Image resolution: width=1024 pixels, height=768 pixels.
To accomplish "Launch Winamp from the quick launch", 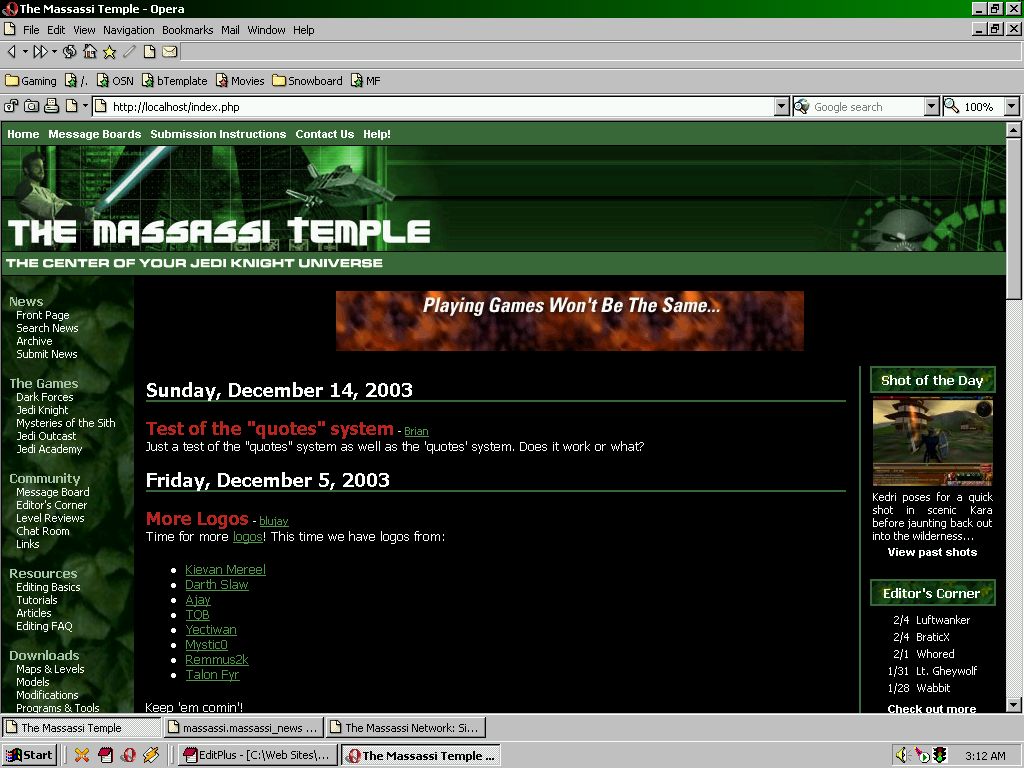I will click(x=151, y=755).
